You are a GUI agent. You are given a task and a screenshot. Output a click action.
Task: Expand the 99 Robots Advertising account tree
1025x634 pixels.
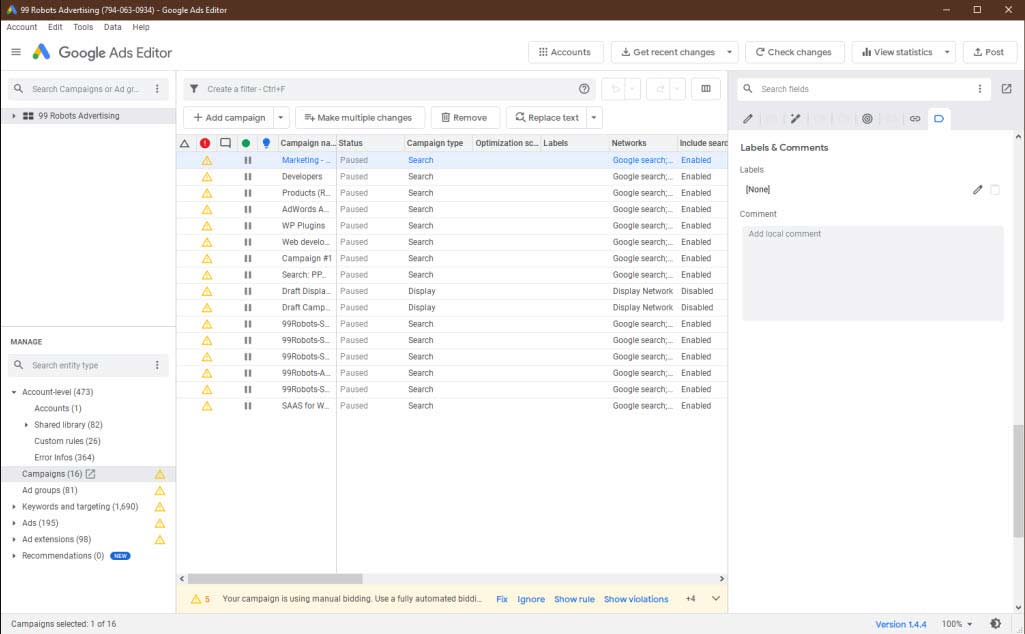click(14, 116)
